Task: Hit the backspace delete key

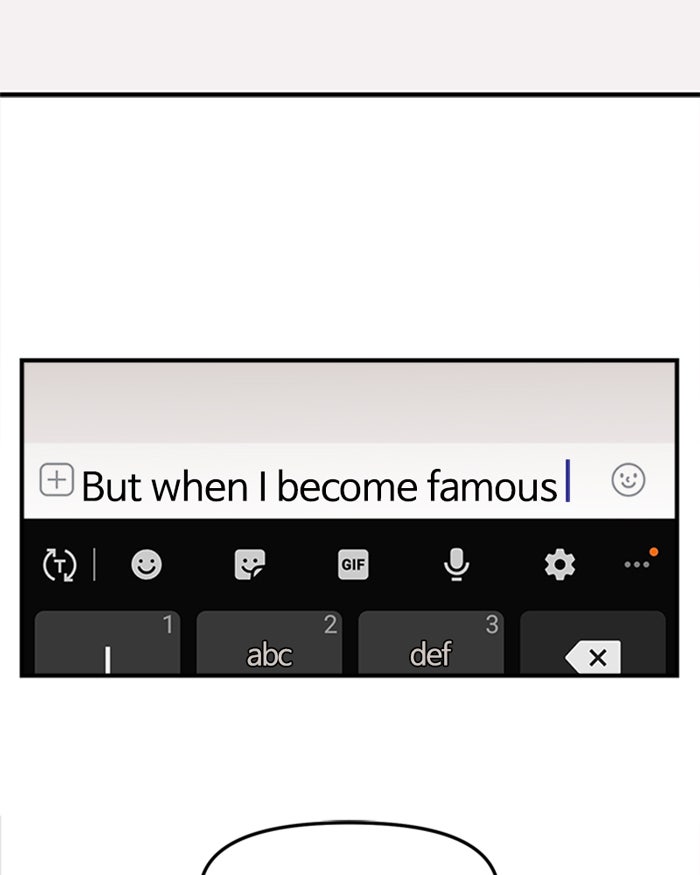Action: (593, 643)
